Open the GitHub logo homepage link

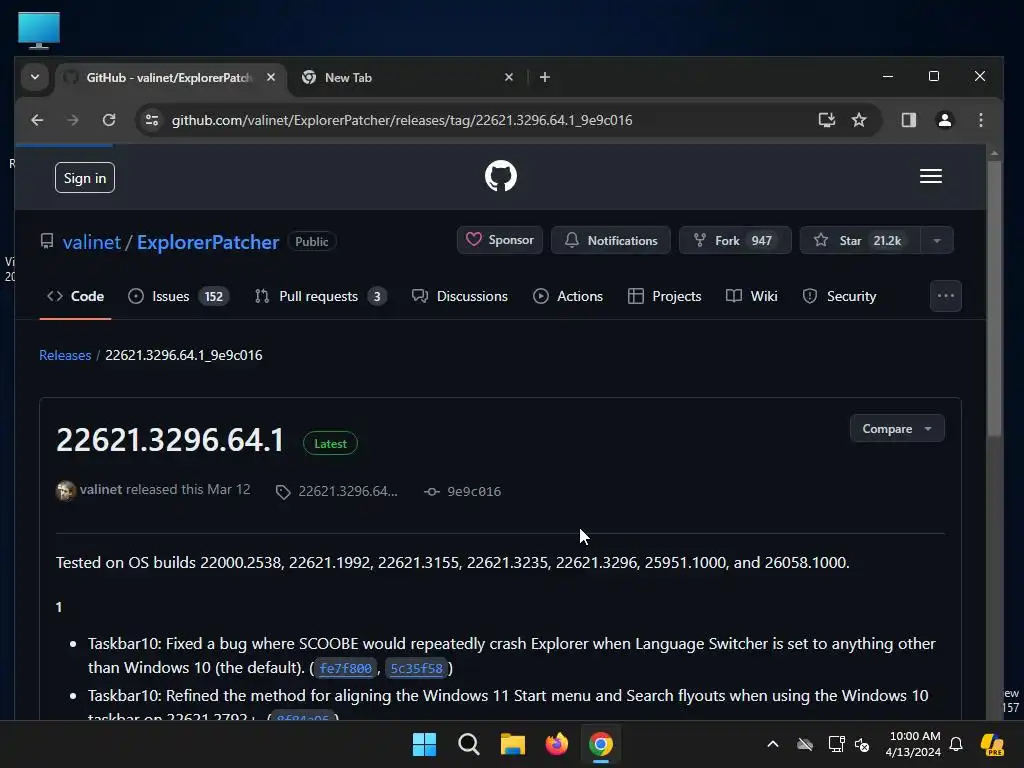[501, 176]
